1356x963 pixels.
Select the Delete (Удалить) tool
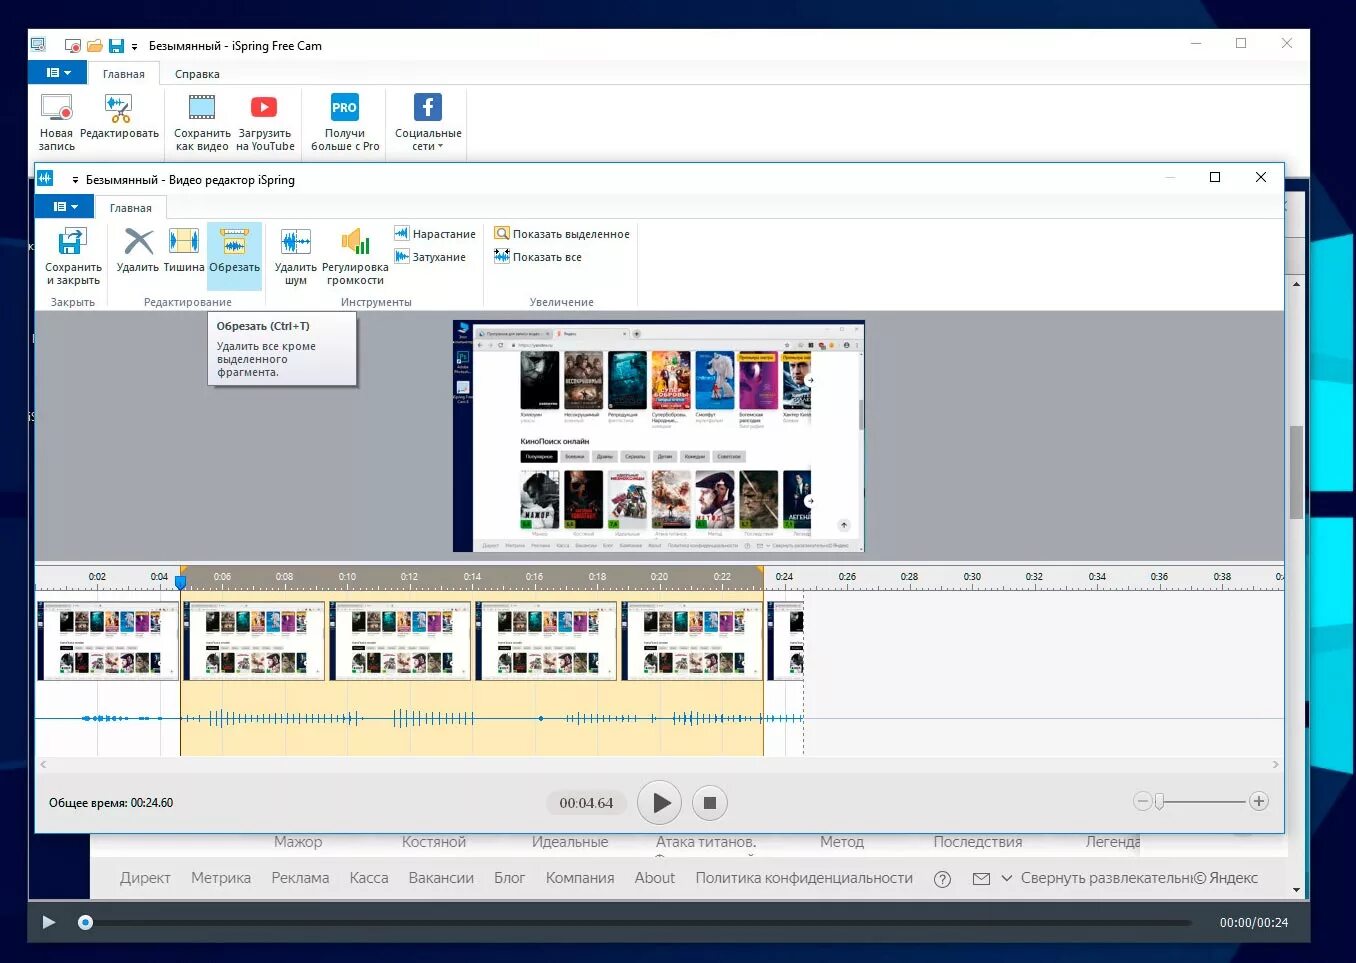(137, 250)
